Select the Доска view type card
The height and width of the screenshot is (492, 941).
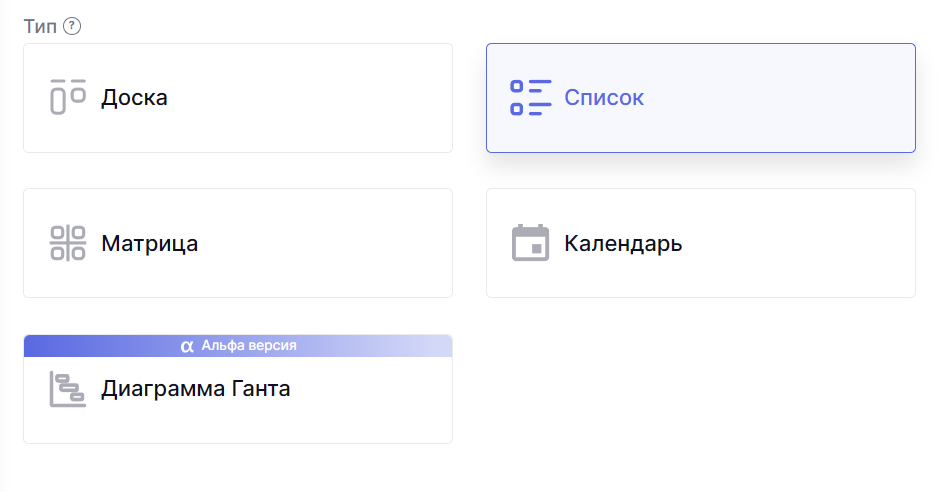tap(238, 98)
